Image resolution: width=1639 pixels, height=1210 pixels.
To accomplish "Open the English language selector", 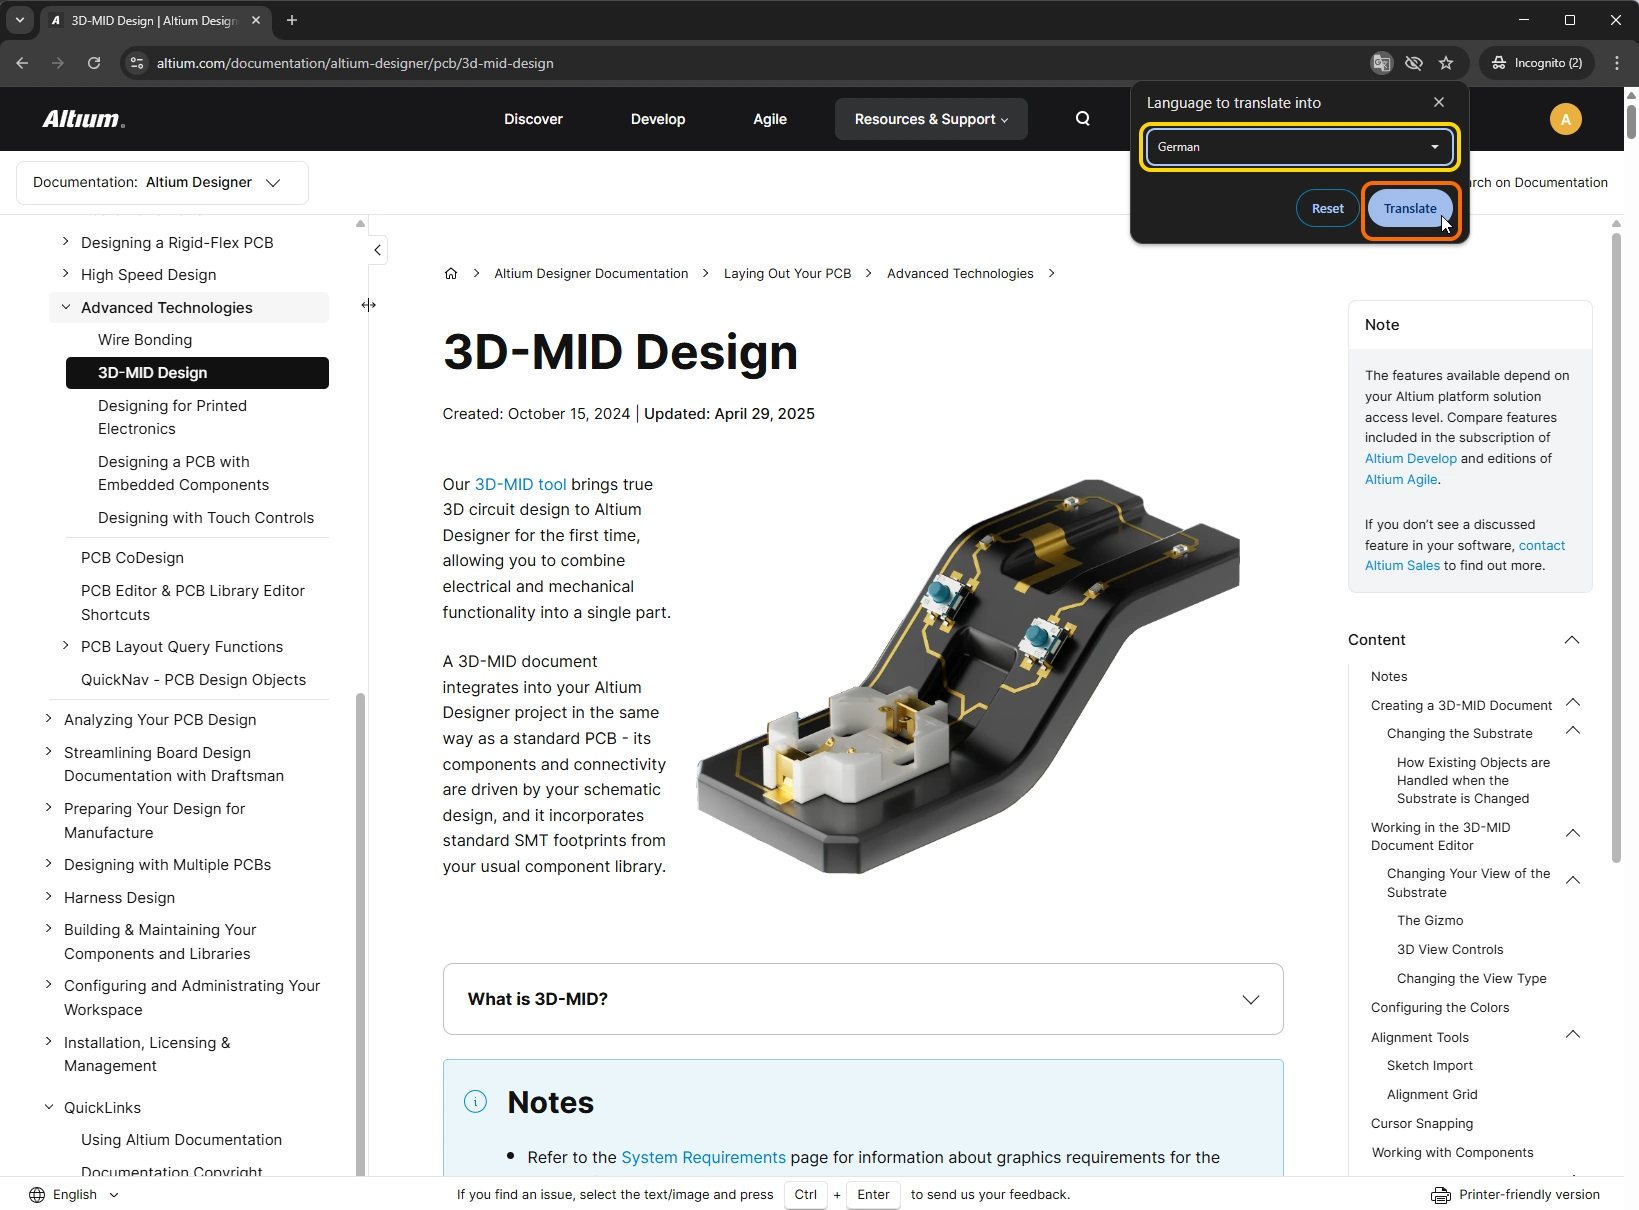I will pos(74,1195).
